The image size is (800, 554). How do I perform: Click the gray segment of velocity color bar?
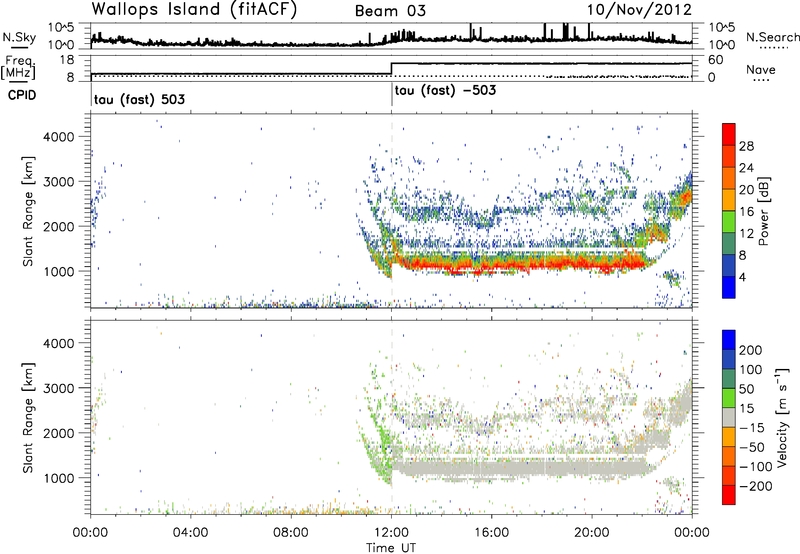pyautogui.click(x=729, y=418)
